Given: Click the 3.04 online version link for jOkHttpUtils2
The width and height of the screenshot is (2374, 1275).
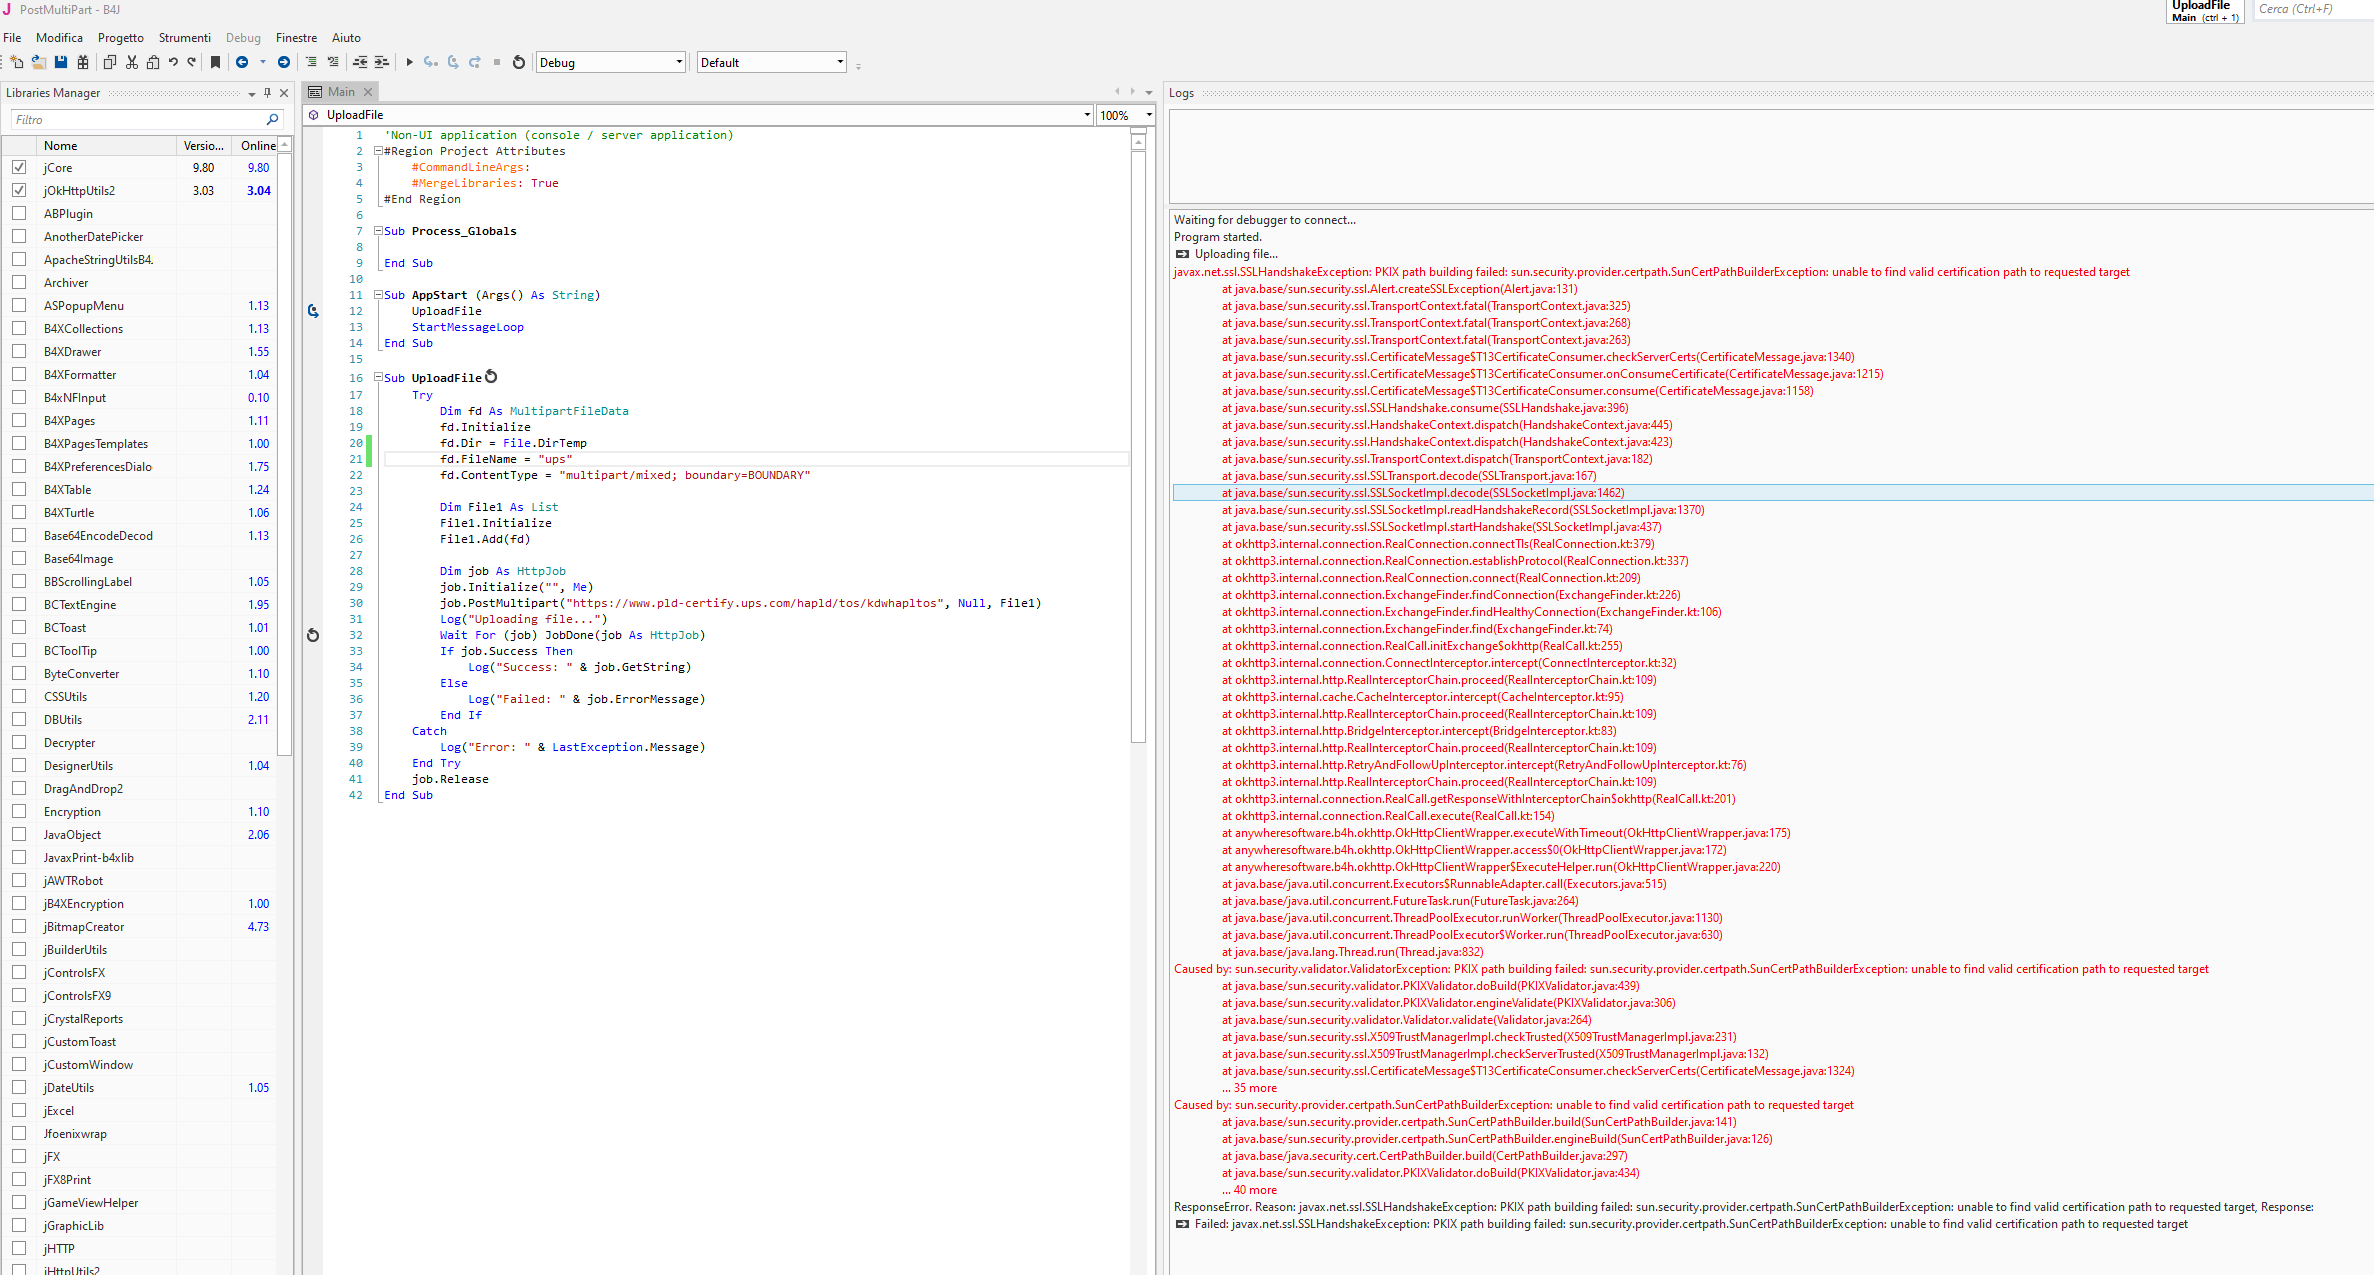Looking at the screenshot, I should [x=258, y=190].
